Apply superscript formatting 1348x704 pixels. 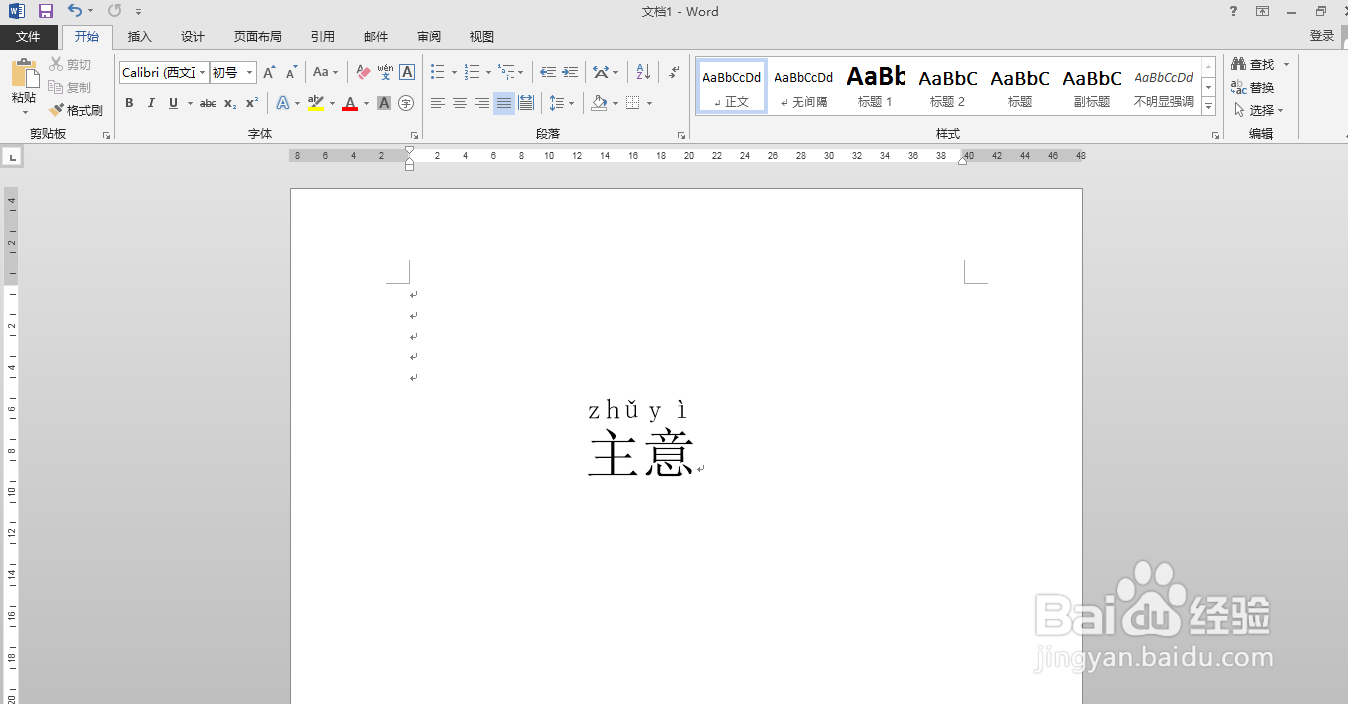point(252,103)
